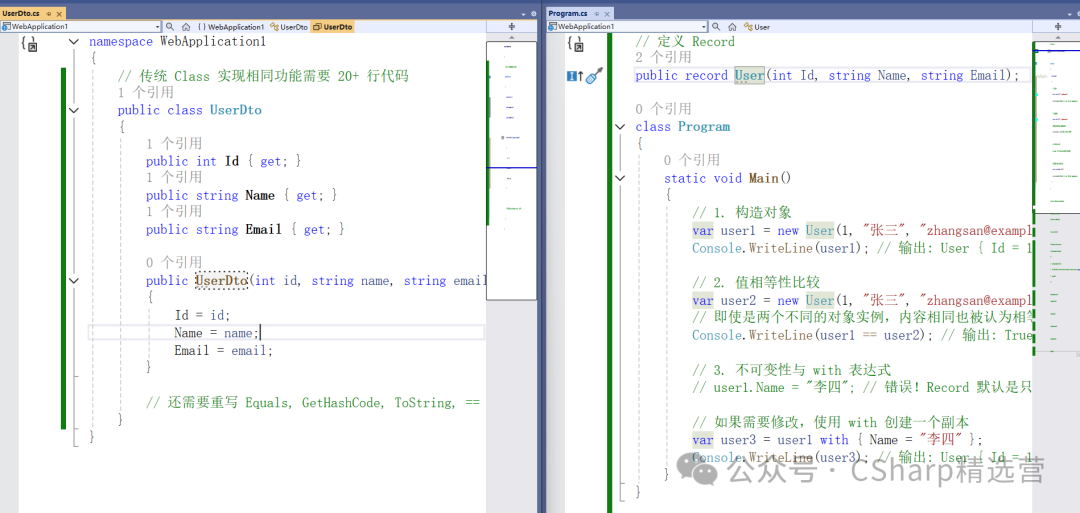Image resolution: width=1080 pixels, height=513 pixels.
Task: Click the '0 个引用' CodeLens above Main
Action: 692,160
